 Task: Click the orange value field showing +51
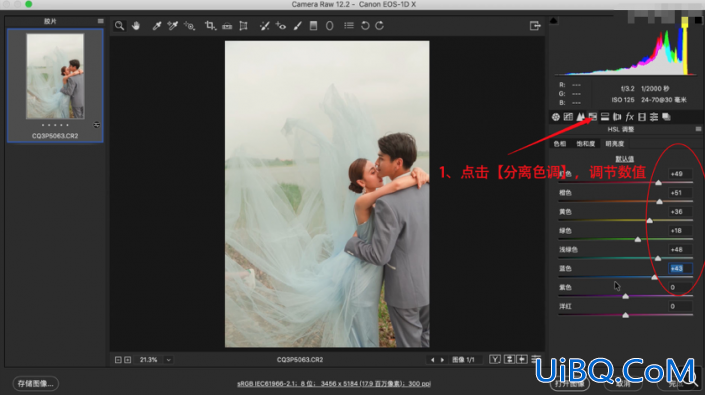click(x=680, y=193)
